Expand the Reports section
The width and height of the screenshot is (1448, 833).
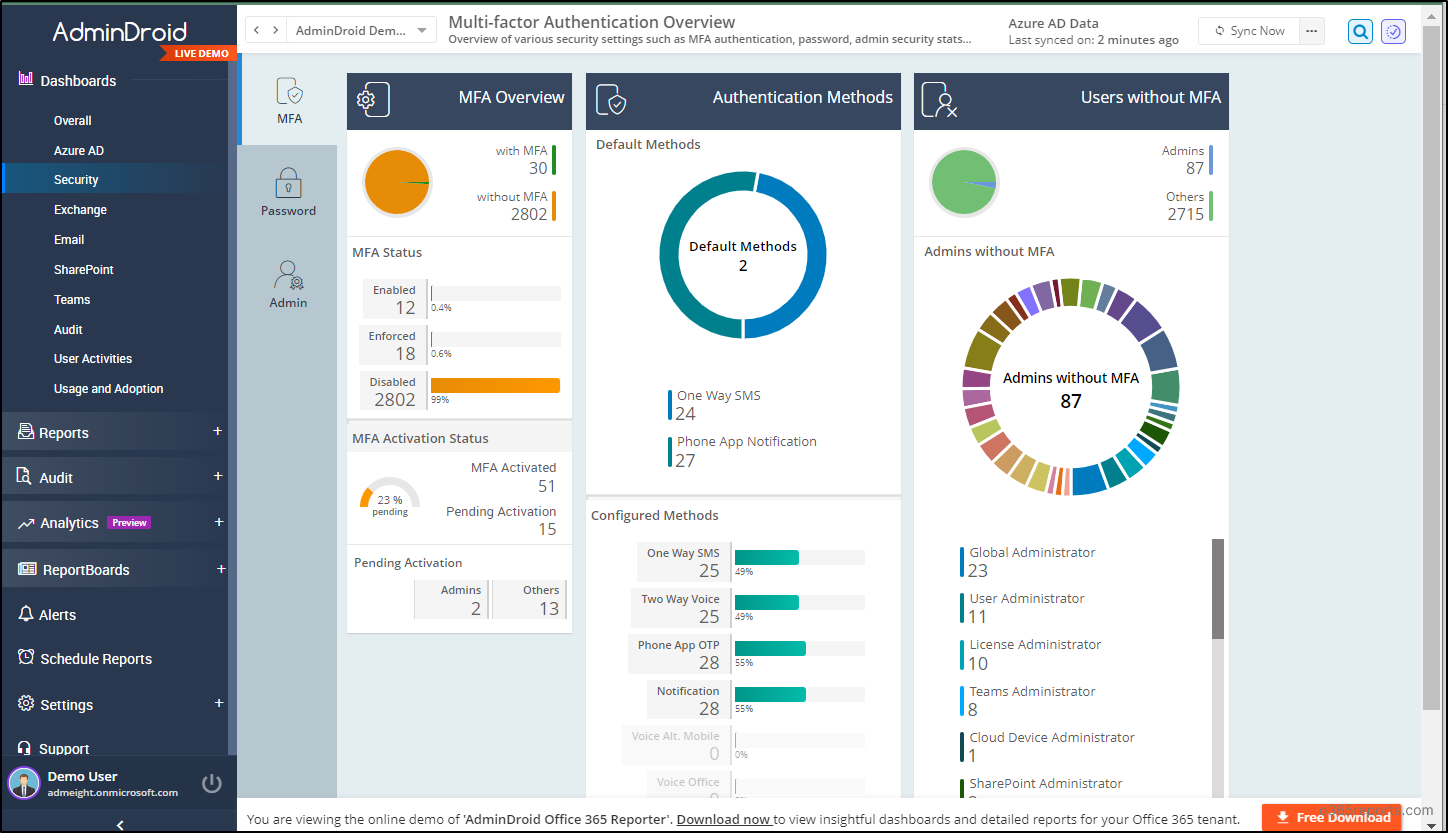pyautogui.click(x=218, y=431)
